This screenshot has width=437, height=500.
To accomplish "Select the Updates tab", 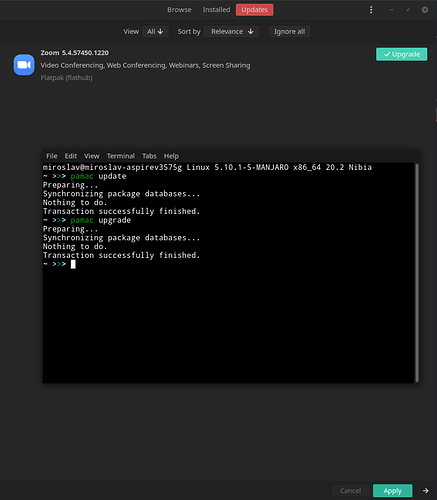I will coord(254,10).
